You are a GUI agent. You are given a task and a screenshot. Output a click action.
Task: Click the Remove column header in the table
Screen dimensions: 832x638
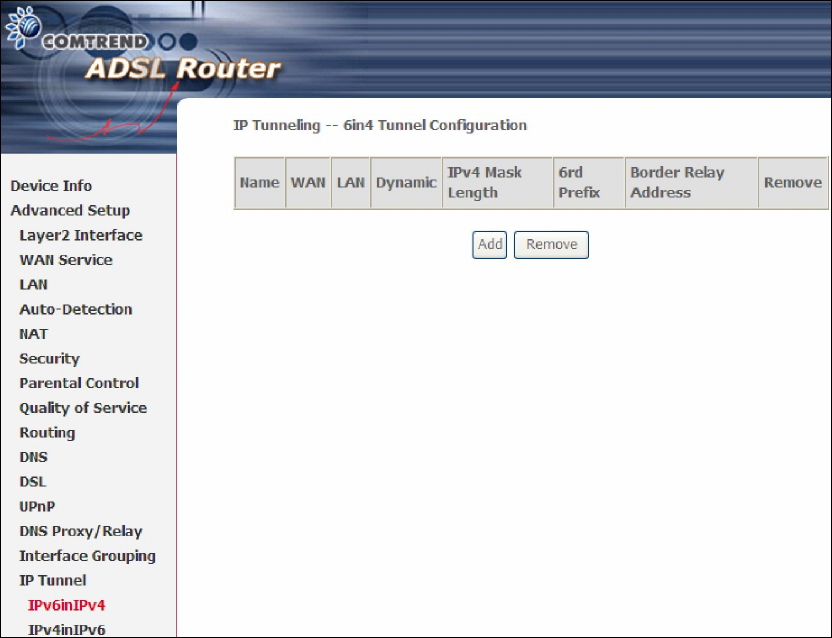(x=793, y=183)
